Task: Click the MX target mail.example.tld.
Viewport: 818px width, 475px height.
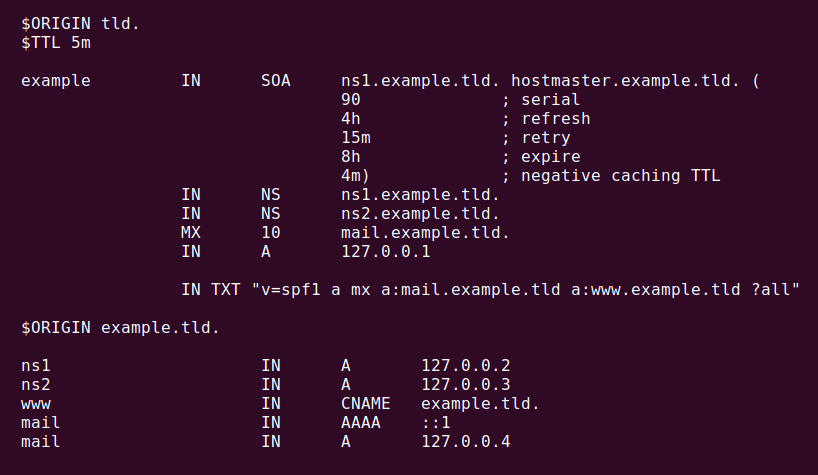Action: tap(425, 233)
